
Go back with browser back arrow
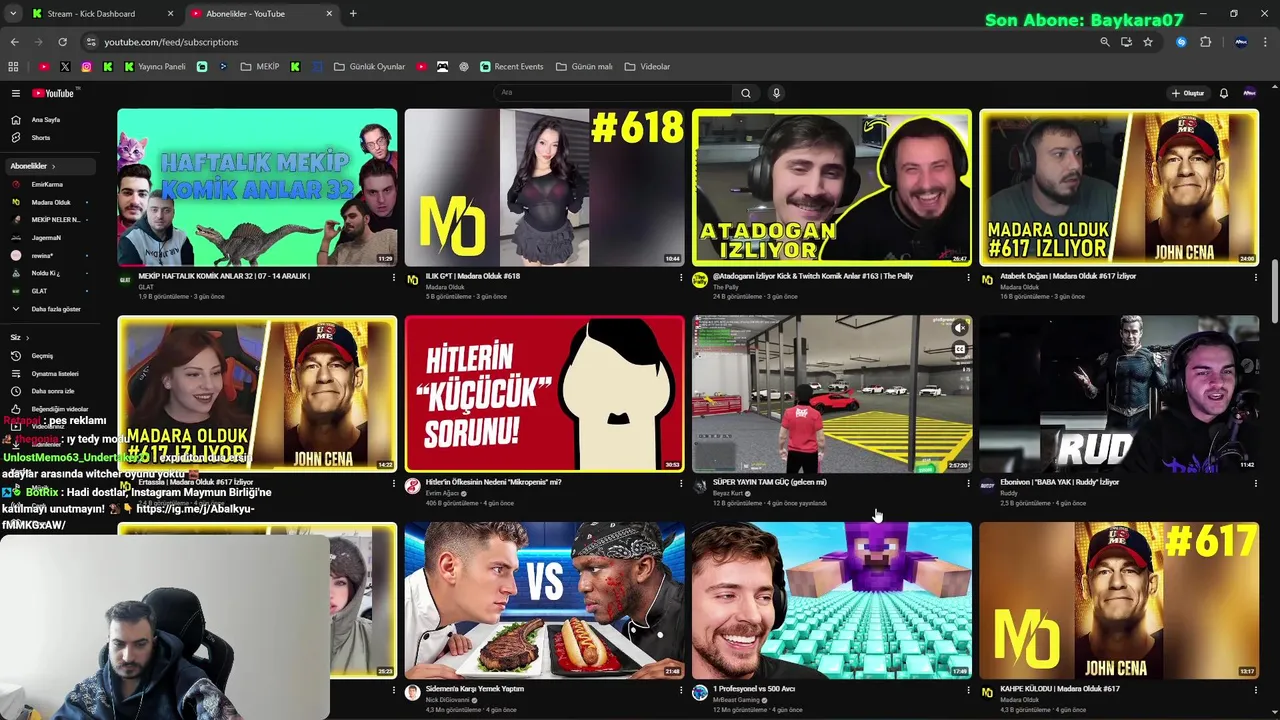pos(14,42)
